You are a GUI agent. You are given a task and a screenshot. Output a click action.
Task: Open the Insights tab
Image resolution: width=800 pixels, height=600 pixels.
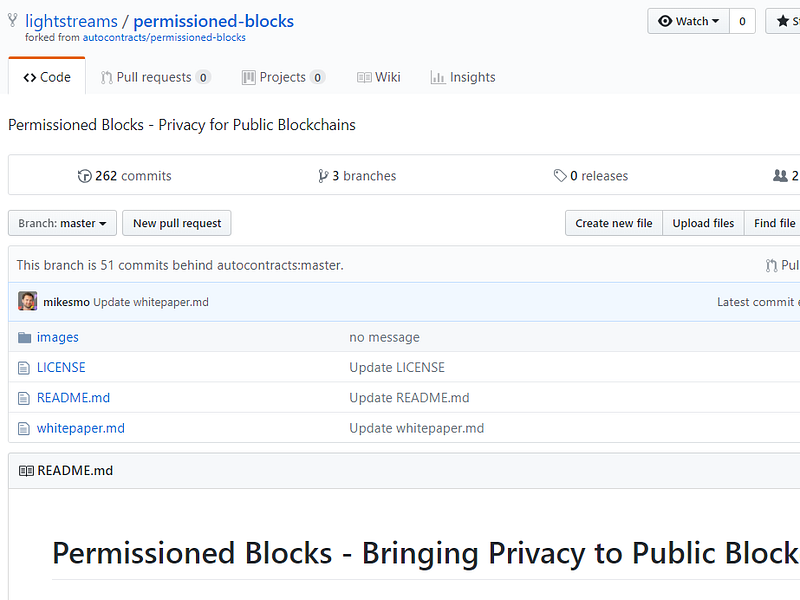coord(463,77)
